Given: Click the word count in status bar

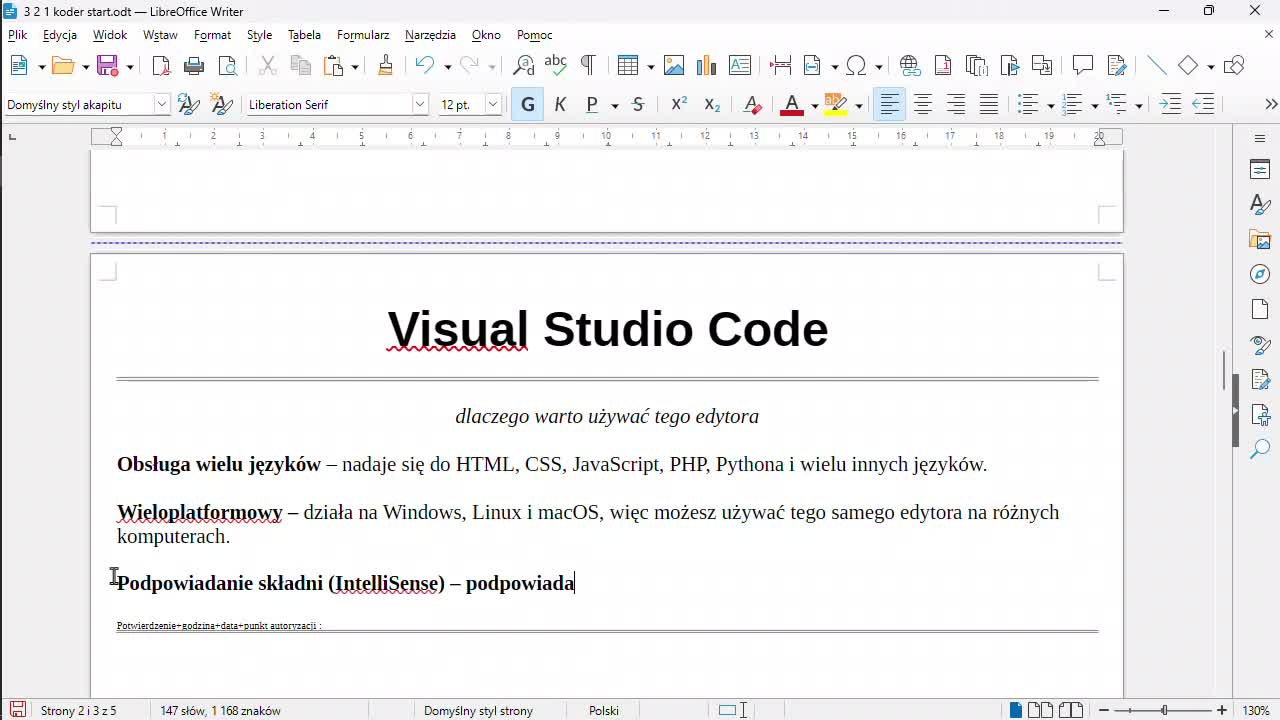Looking at the screenshot, I should pos(220,711).
